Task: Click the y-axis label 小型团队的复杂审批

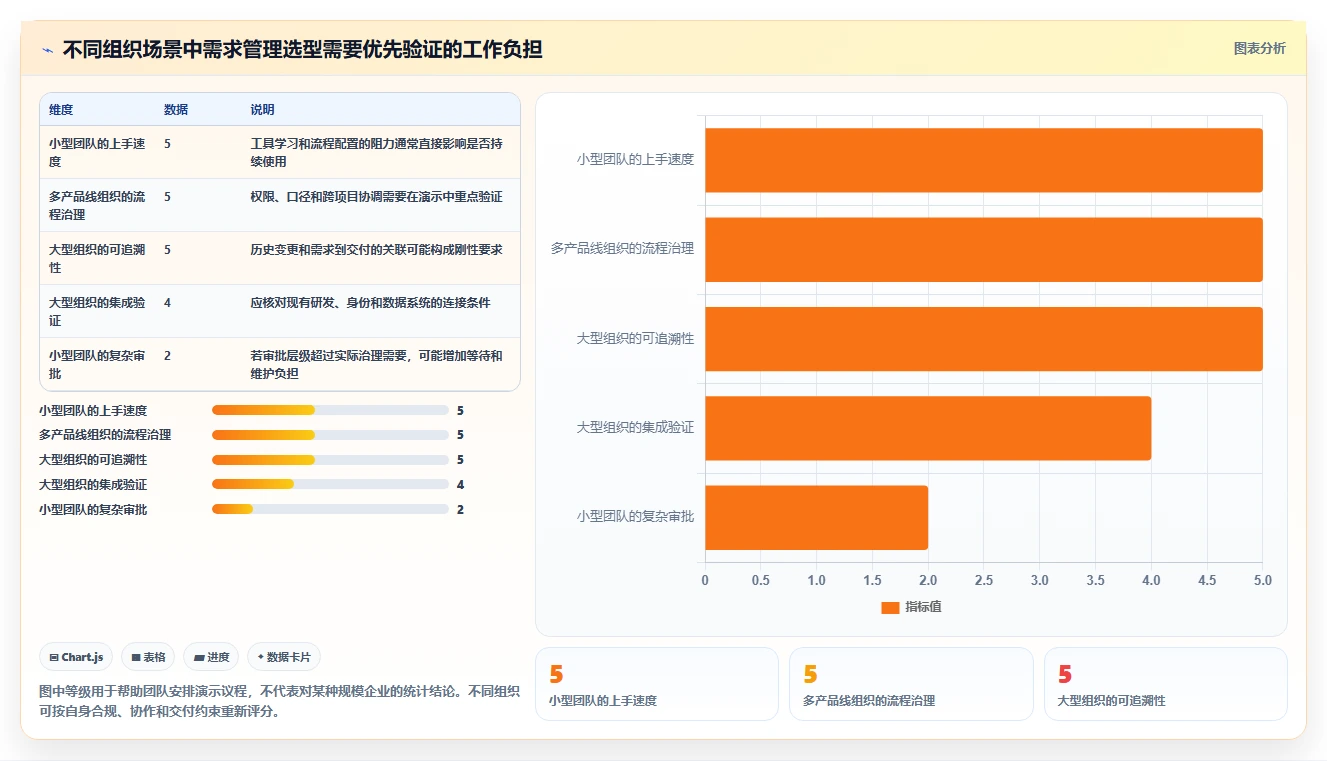Action: click(x=635, y=517)
